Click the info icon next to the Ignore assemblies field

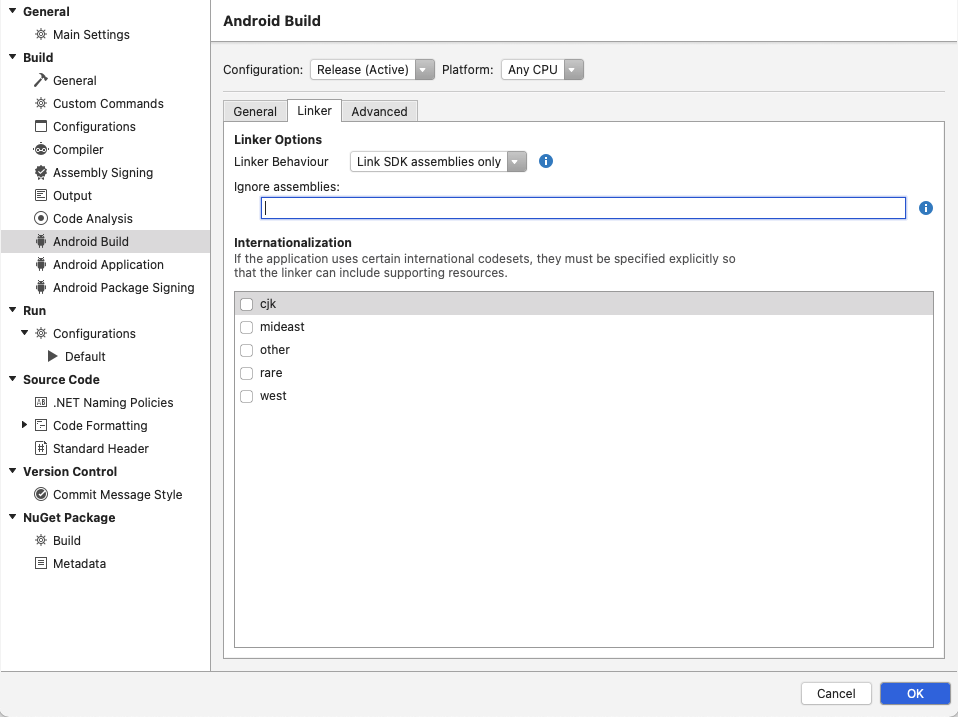926,208
